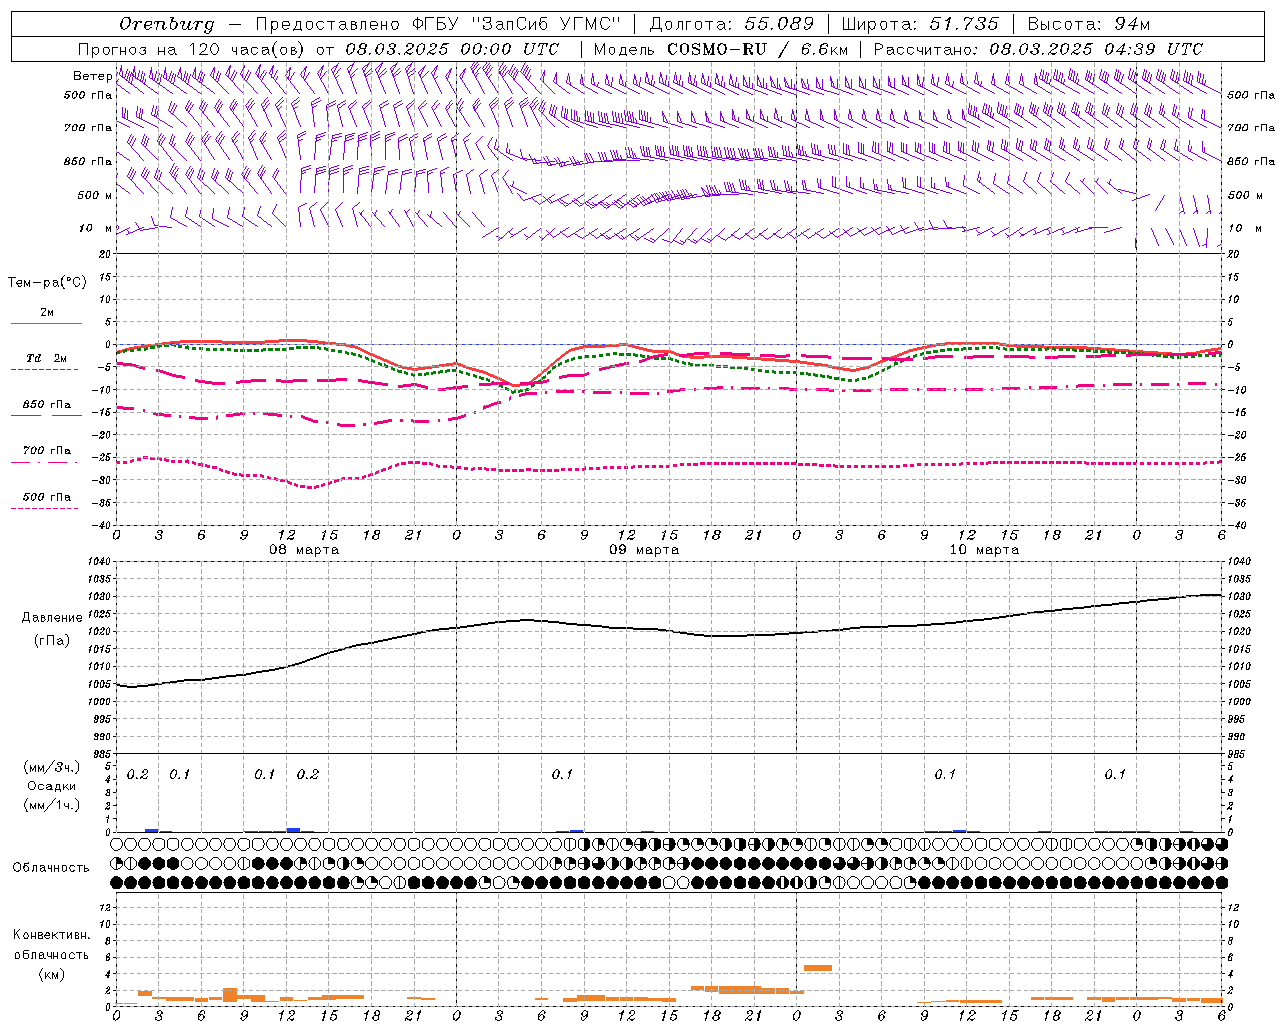Click the black pressure curve at its 09 марта peak
The height and width of the screenshot is (1024, 1280).
click(x=526, y=620)
